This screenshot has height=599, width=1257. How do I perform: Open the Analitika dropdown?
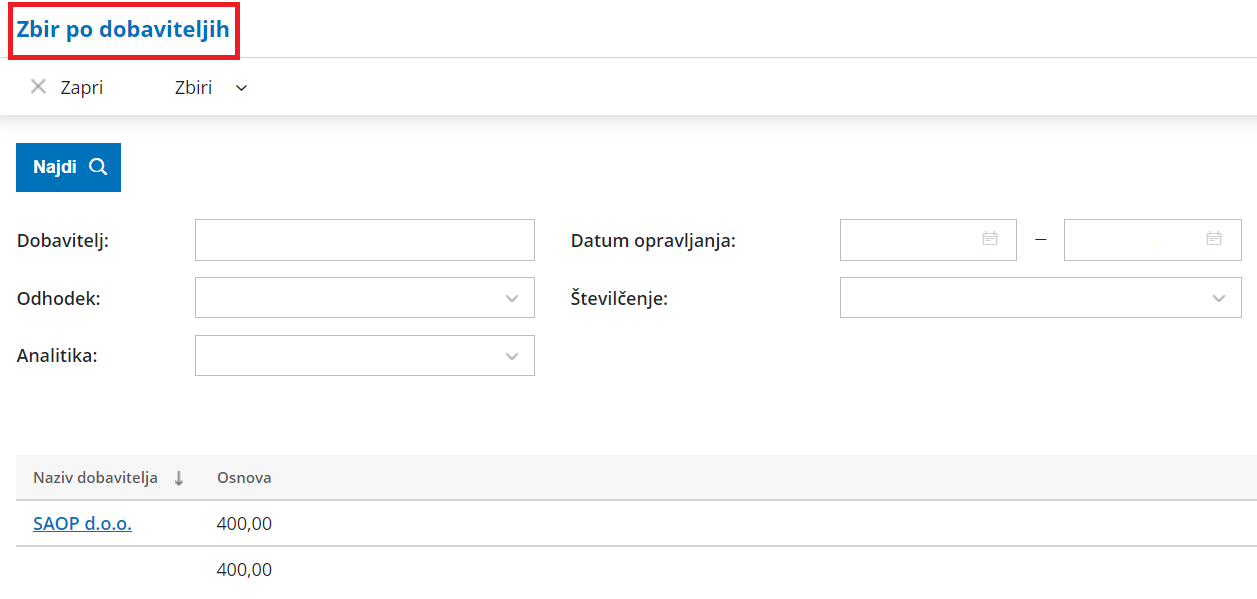365,356
